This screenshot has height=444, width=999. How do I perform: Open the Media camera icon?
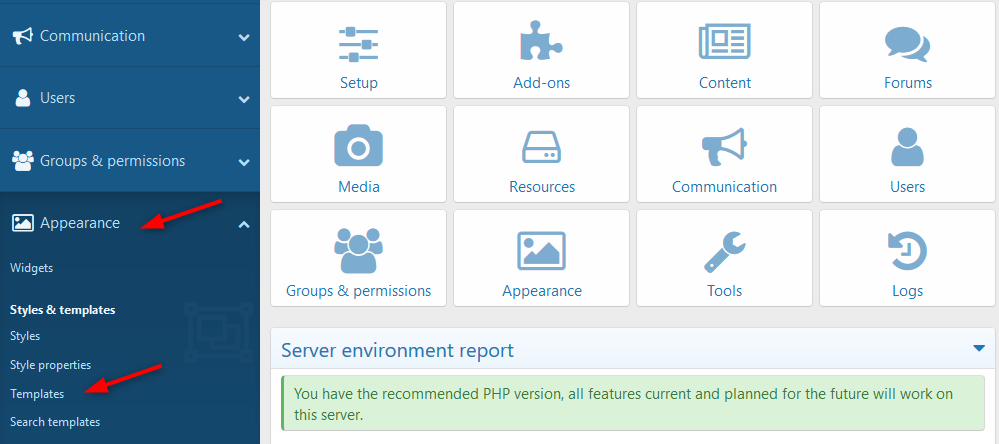pos(358,147)
